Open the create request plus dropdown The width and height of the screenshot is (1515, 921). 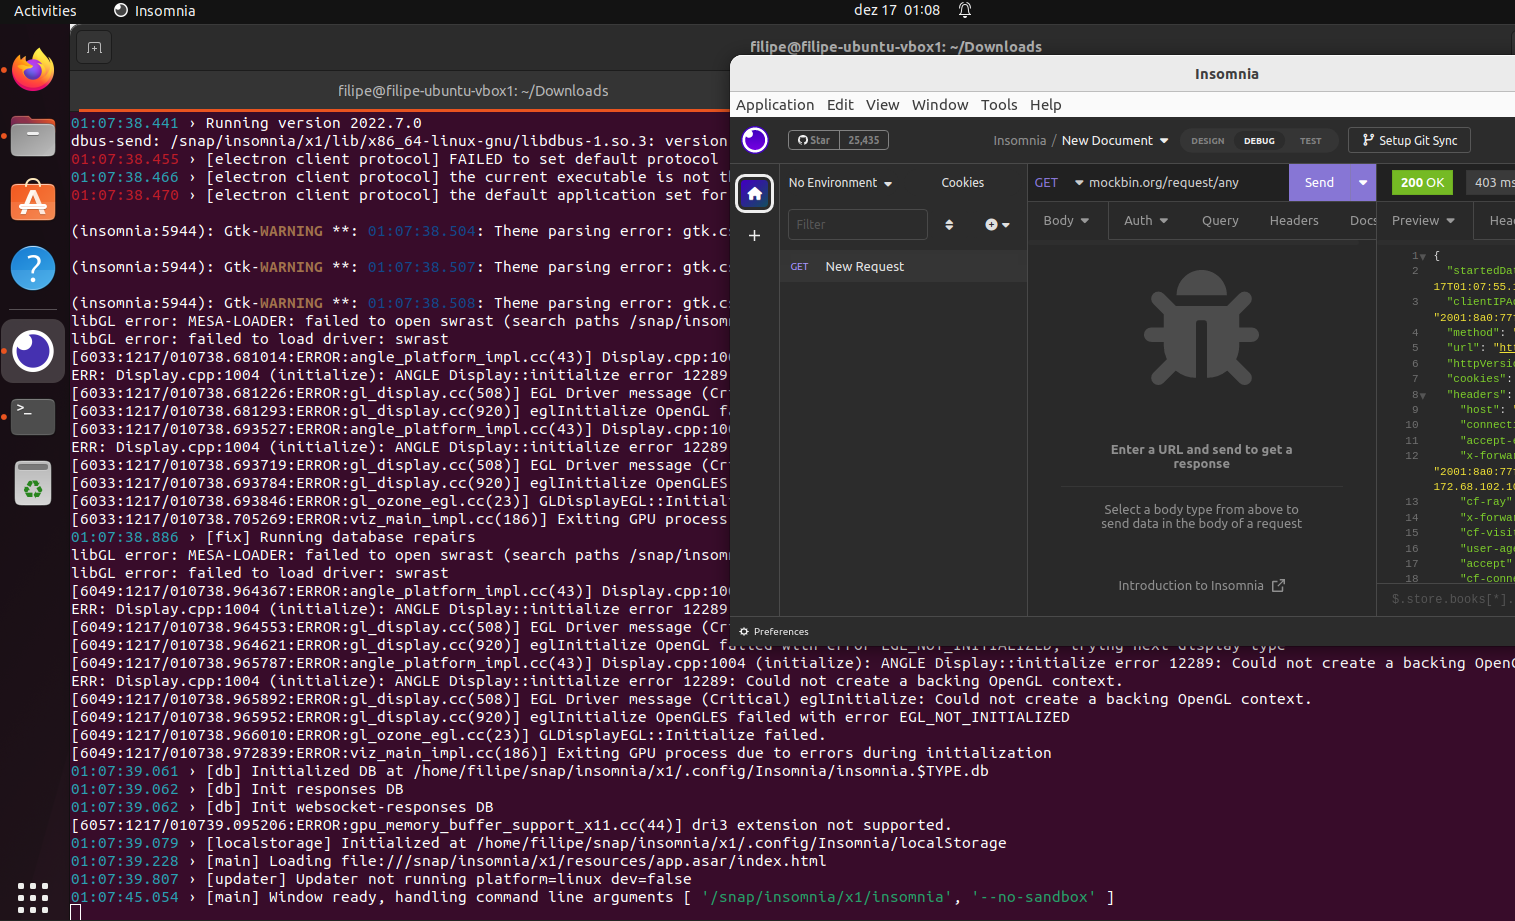tap(997, 224)
